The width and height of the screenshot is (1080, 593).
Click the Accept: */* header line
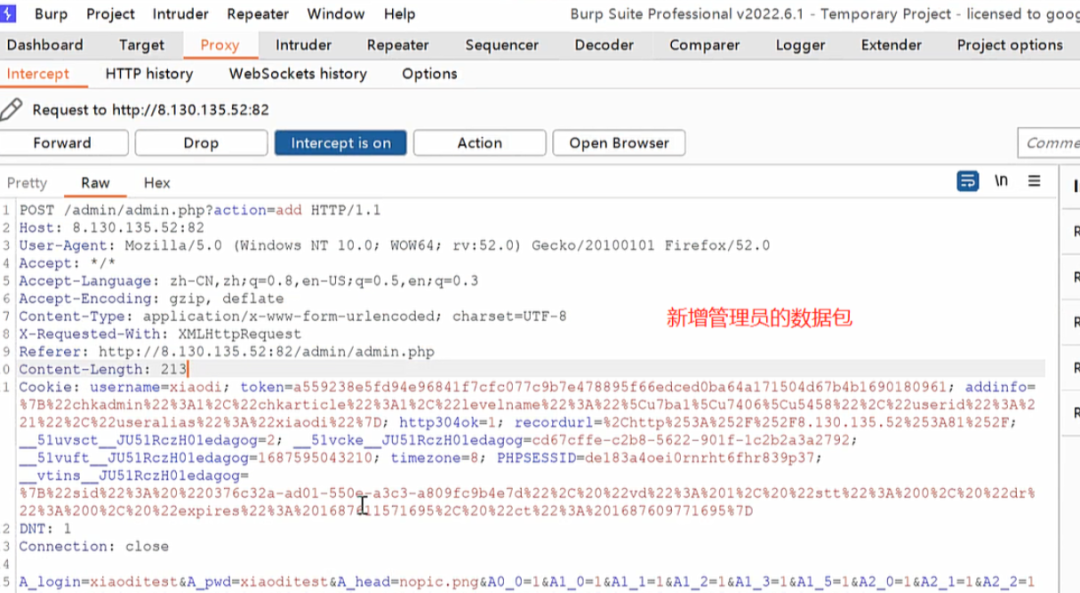(x=67, y=263)
